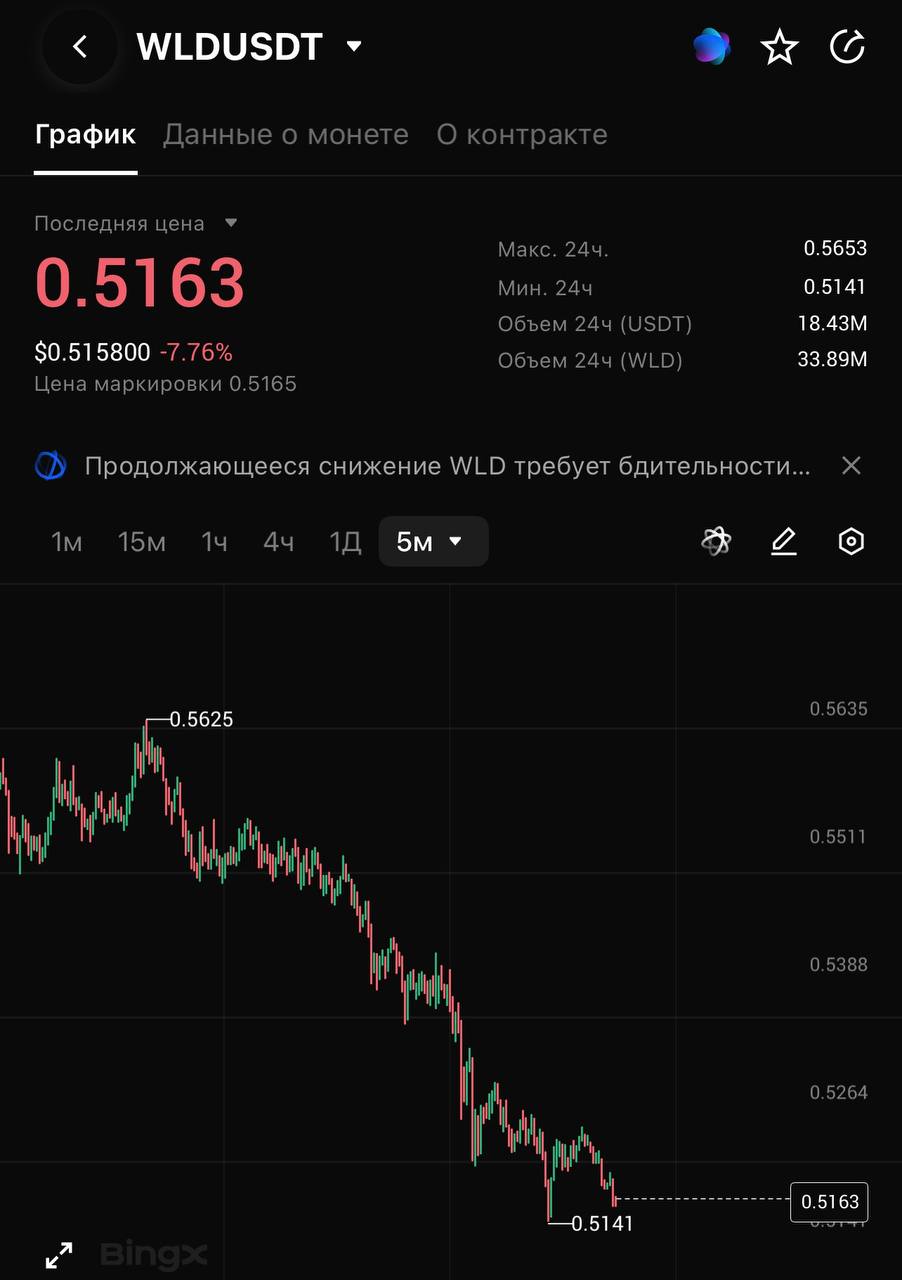Expand the Последняя цена price type dropdown
Screen dimensions: 902x1280
(231, 223)
